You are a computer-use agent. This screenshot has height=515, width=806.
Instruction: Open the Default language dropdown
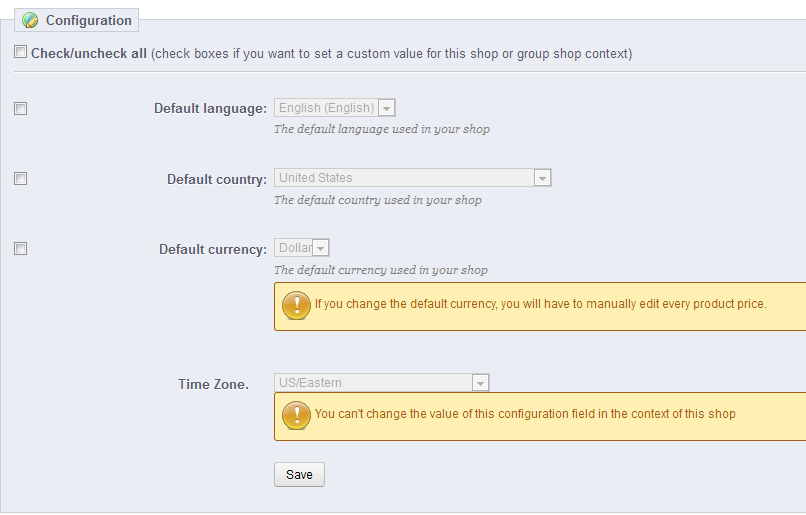pyautogui.click(x=336, y=108)
